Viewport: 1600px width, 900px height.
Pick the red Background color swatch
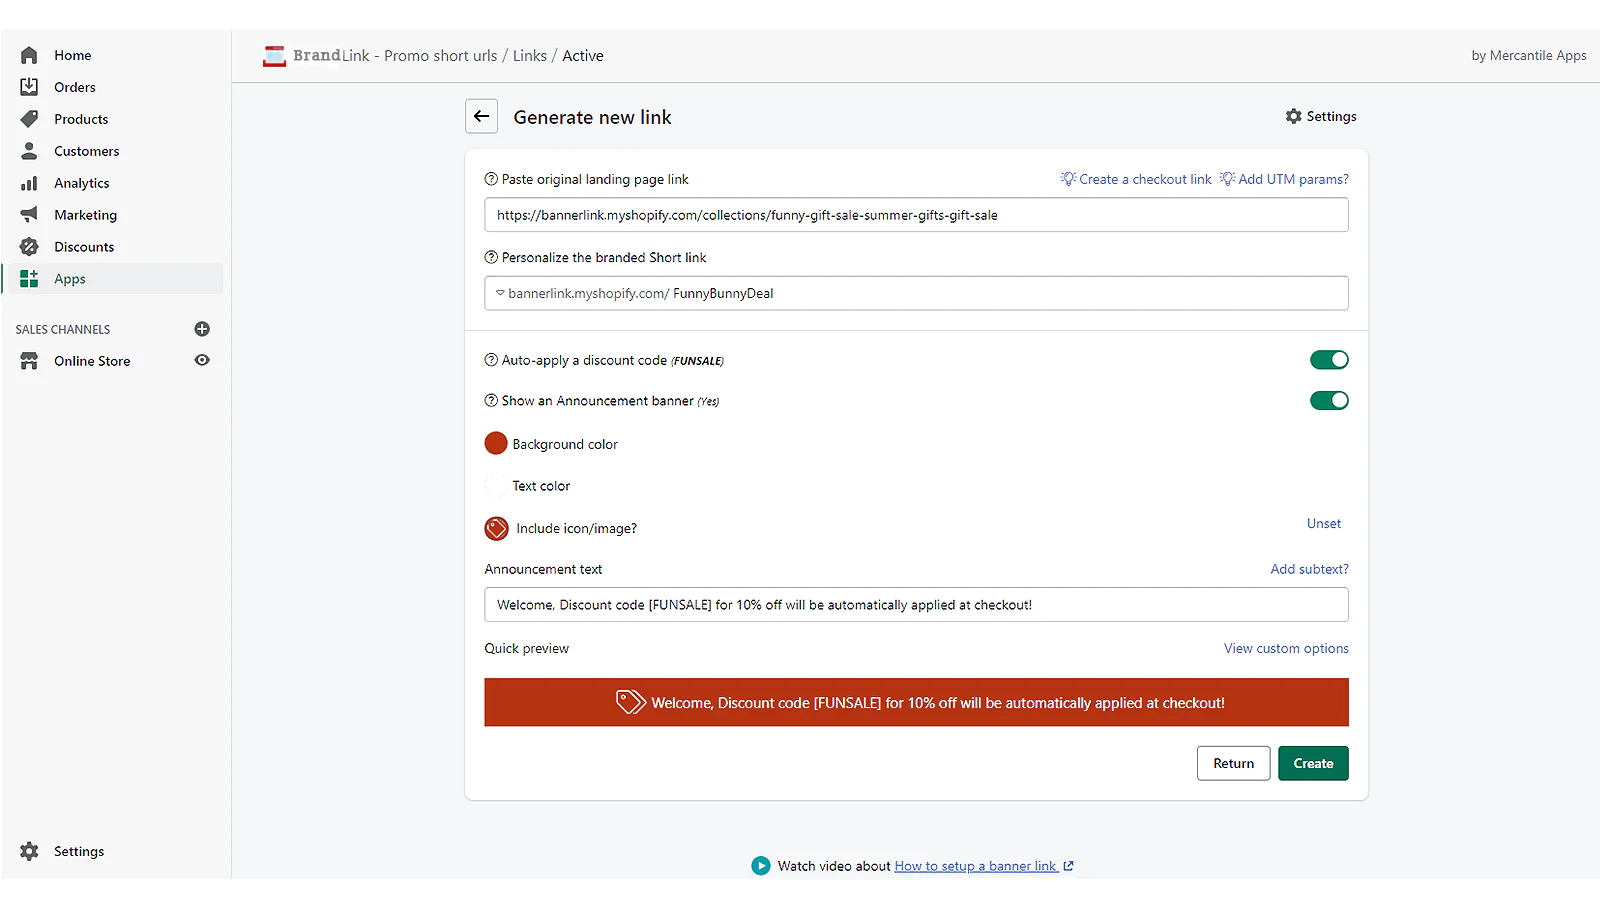click(x=496, y=443)
